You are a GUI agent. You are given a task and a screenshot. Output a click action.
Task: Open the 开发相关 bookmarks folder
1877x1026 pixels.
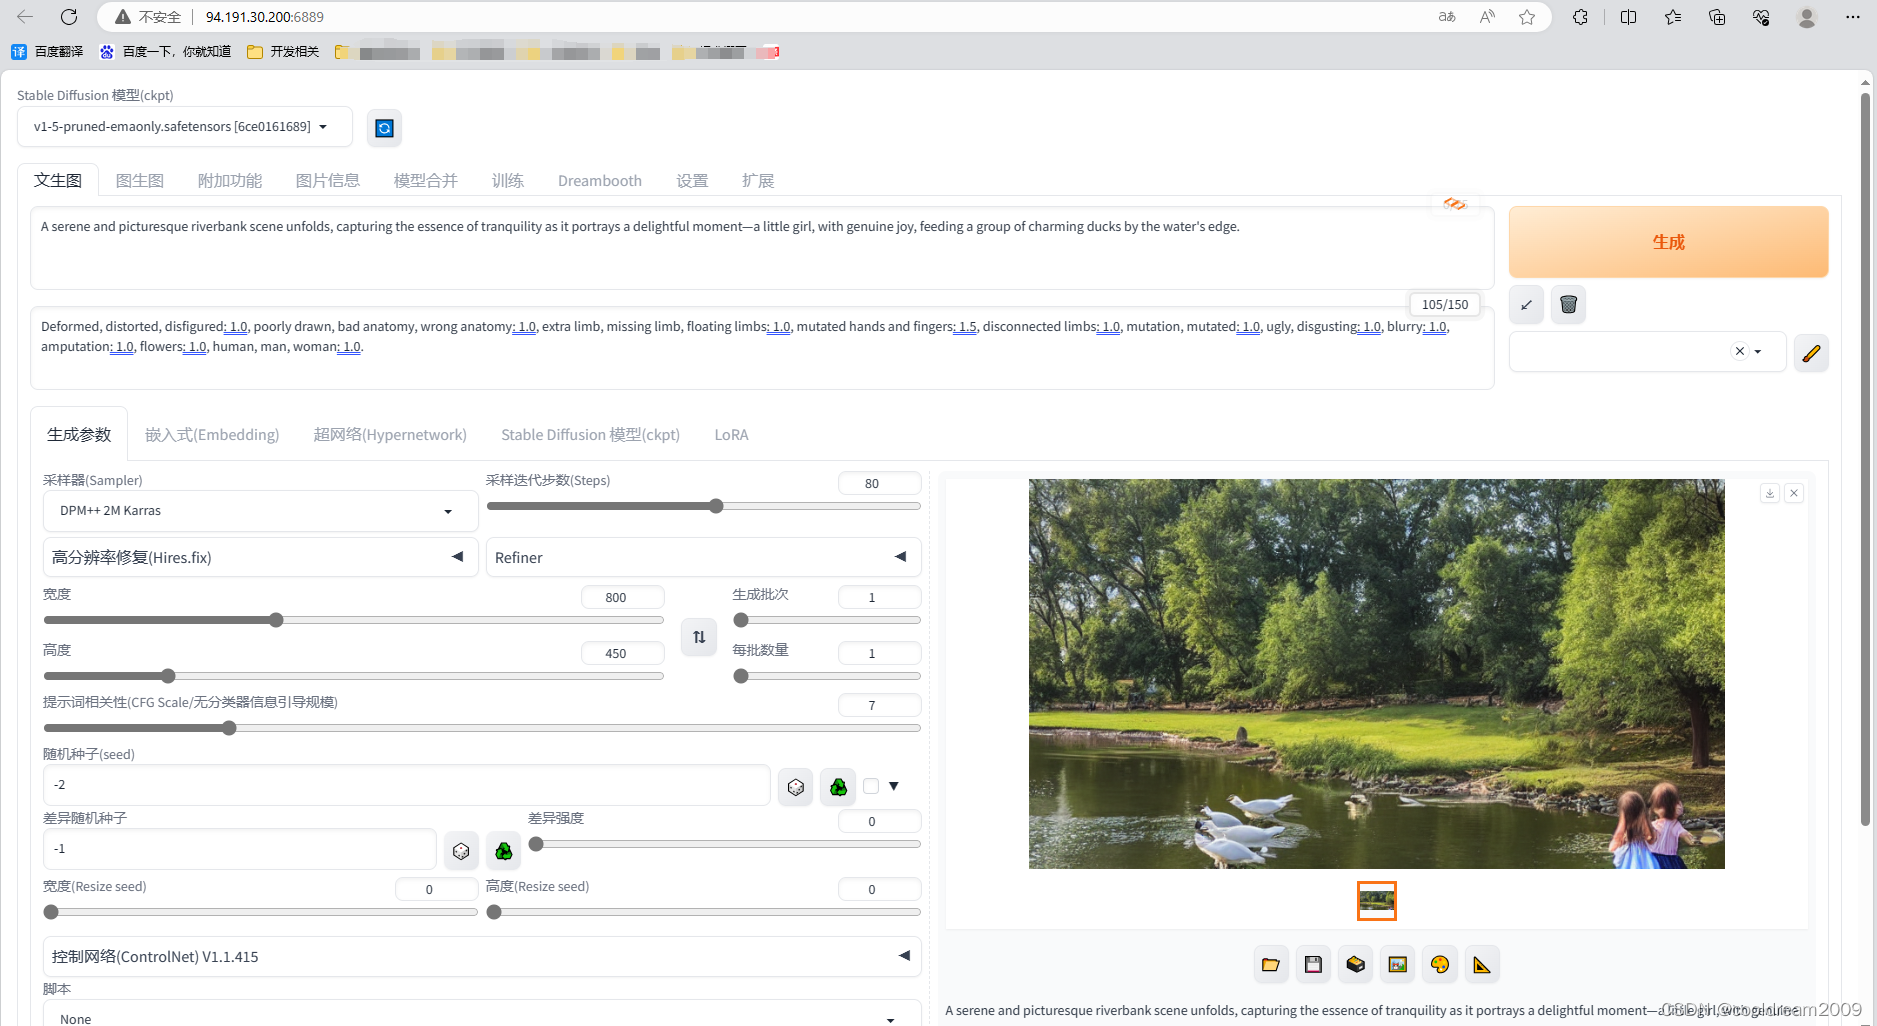283,52
